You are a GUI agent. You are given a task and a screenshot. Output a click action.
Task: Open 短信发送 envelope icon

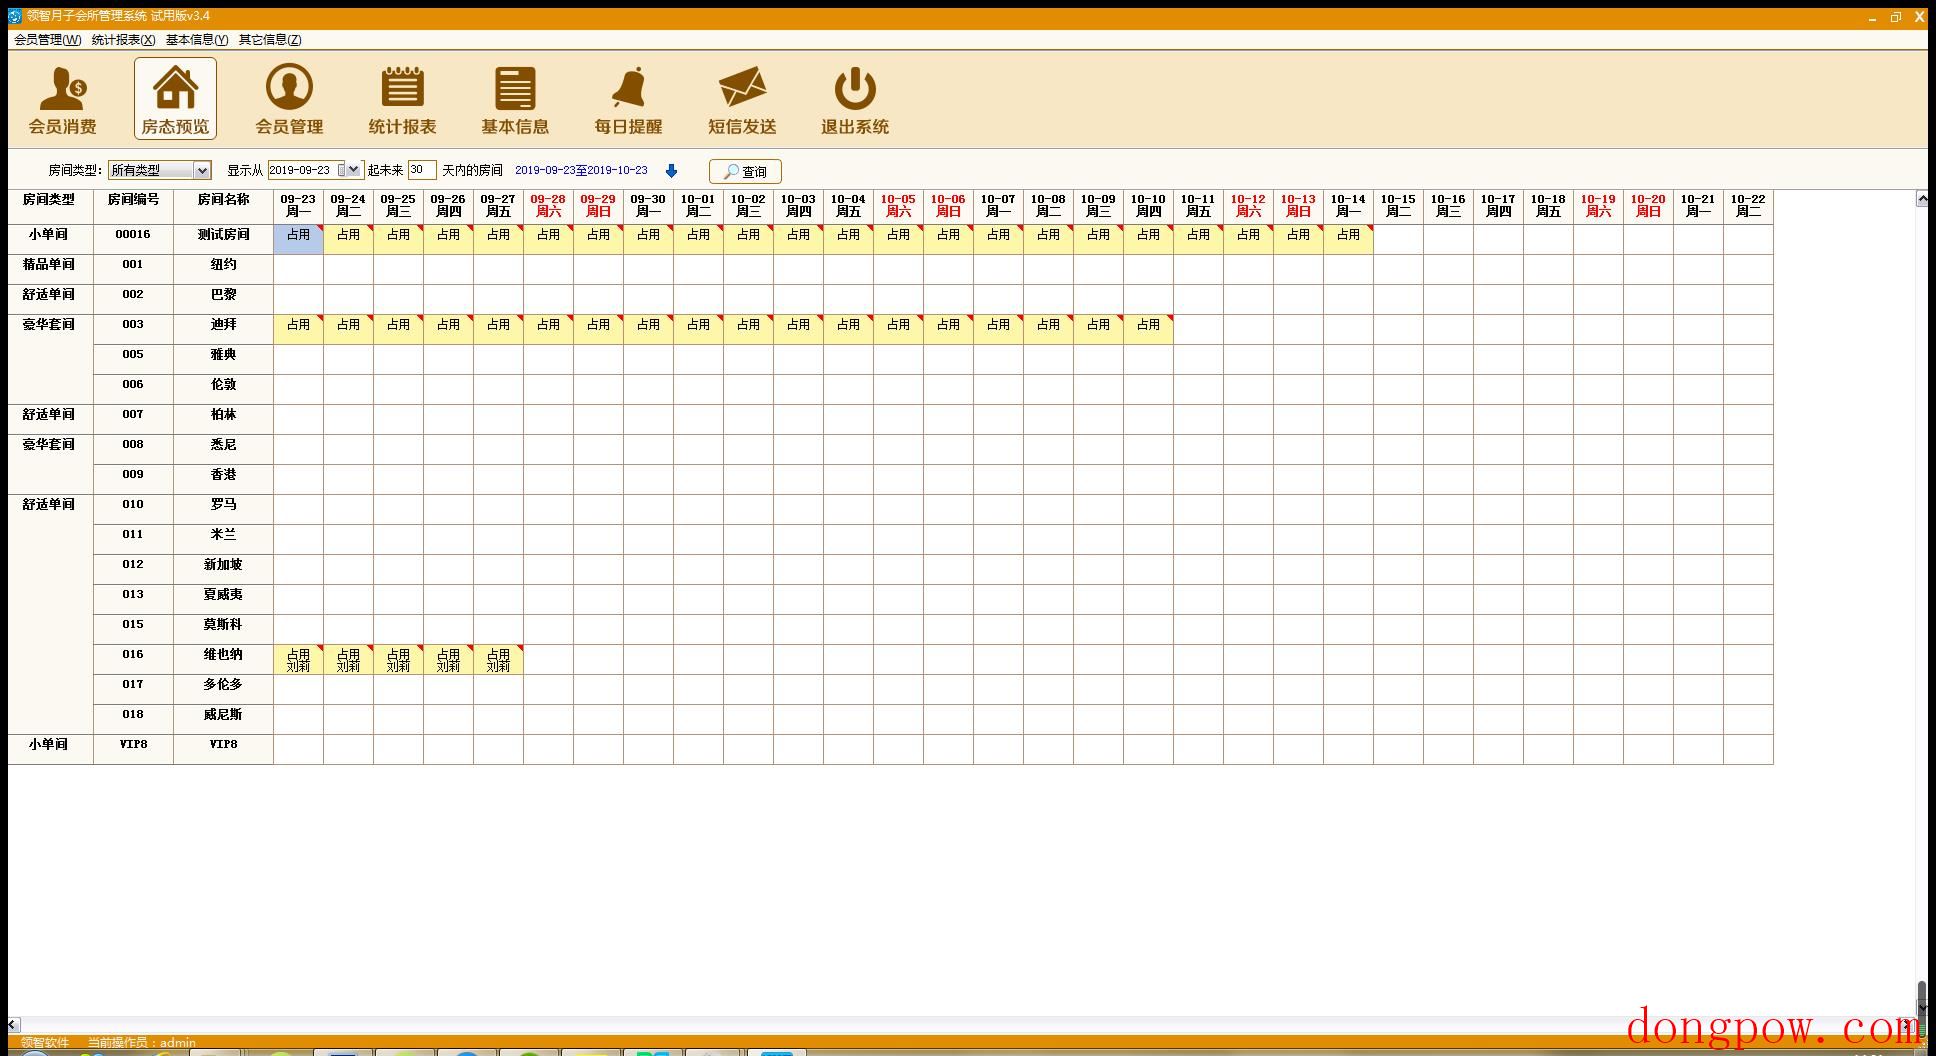pos(742,99)
